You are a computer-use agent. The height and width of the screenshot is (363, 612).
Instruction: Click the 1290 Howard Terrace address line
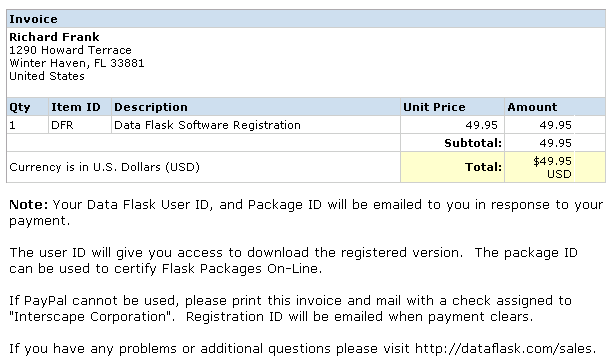point(70,50)
